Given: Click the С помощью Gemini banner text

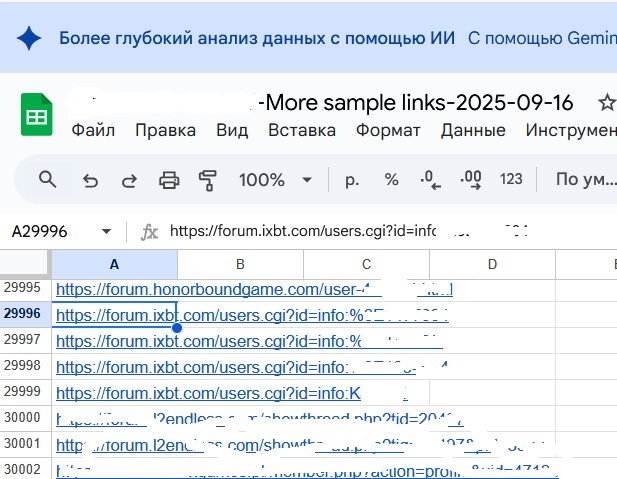Looking at the screenshot, I should (x=542, y=38).
